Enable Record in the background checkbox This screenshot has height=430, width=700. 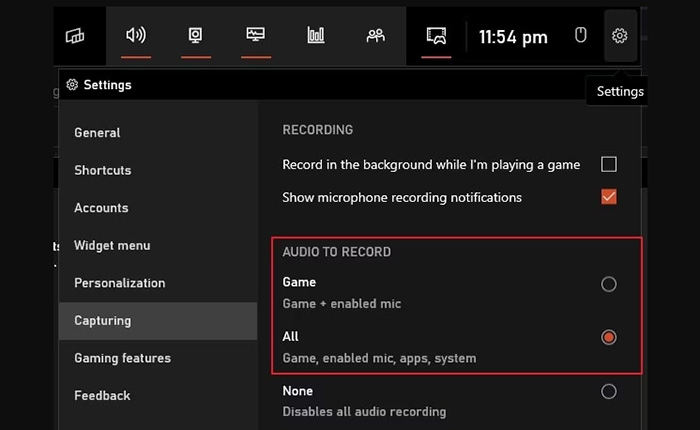click(608, 164)
